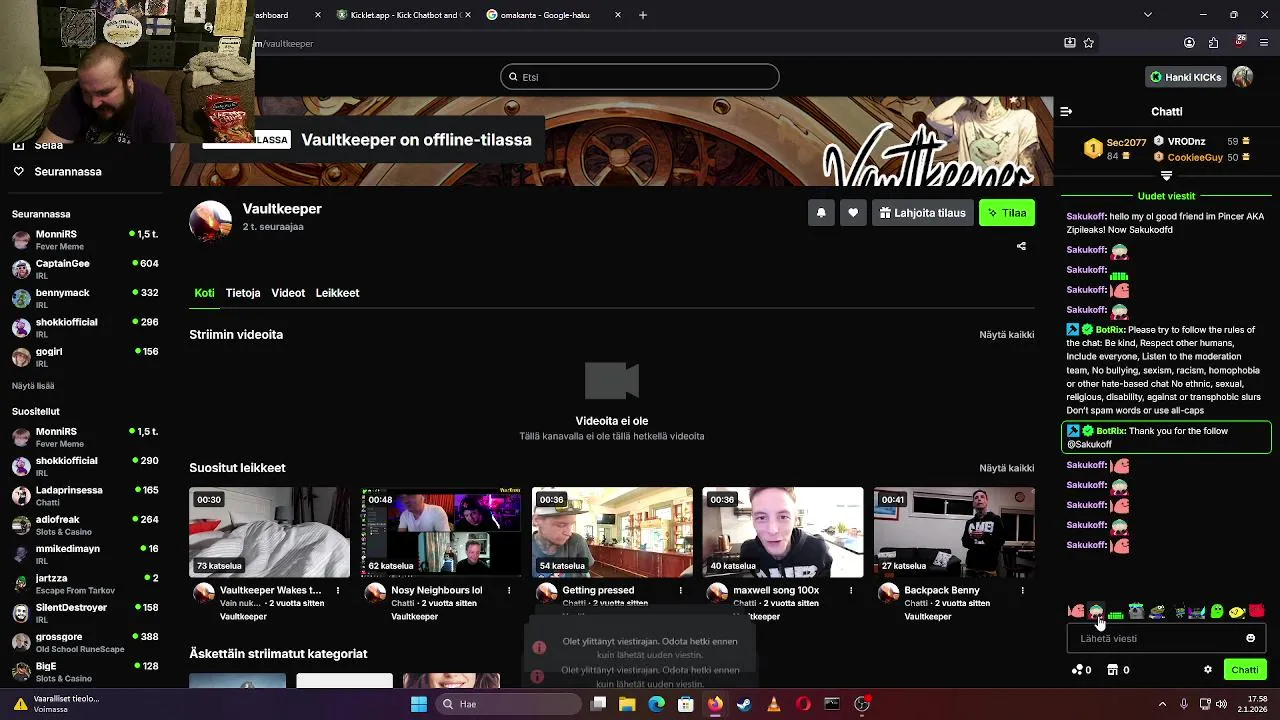Play the maxwell song 100x clip thumbnail
Image resolution: width=1280 pixels, height=720 pixels.
783,532
